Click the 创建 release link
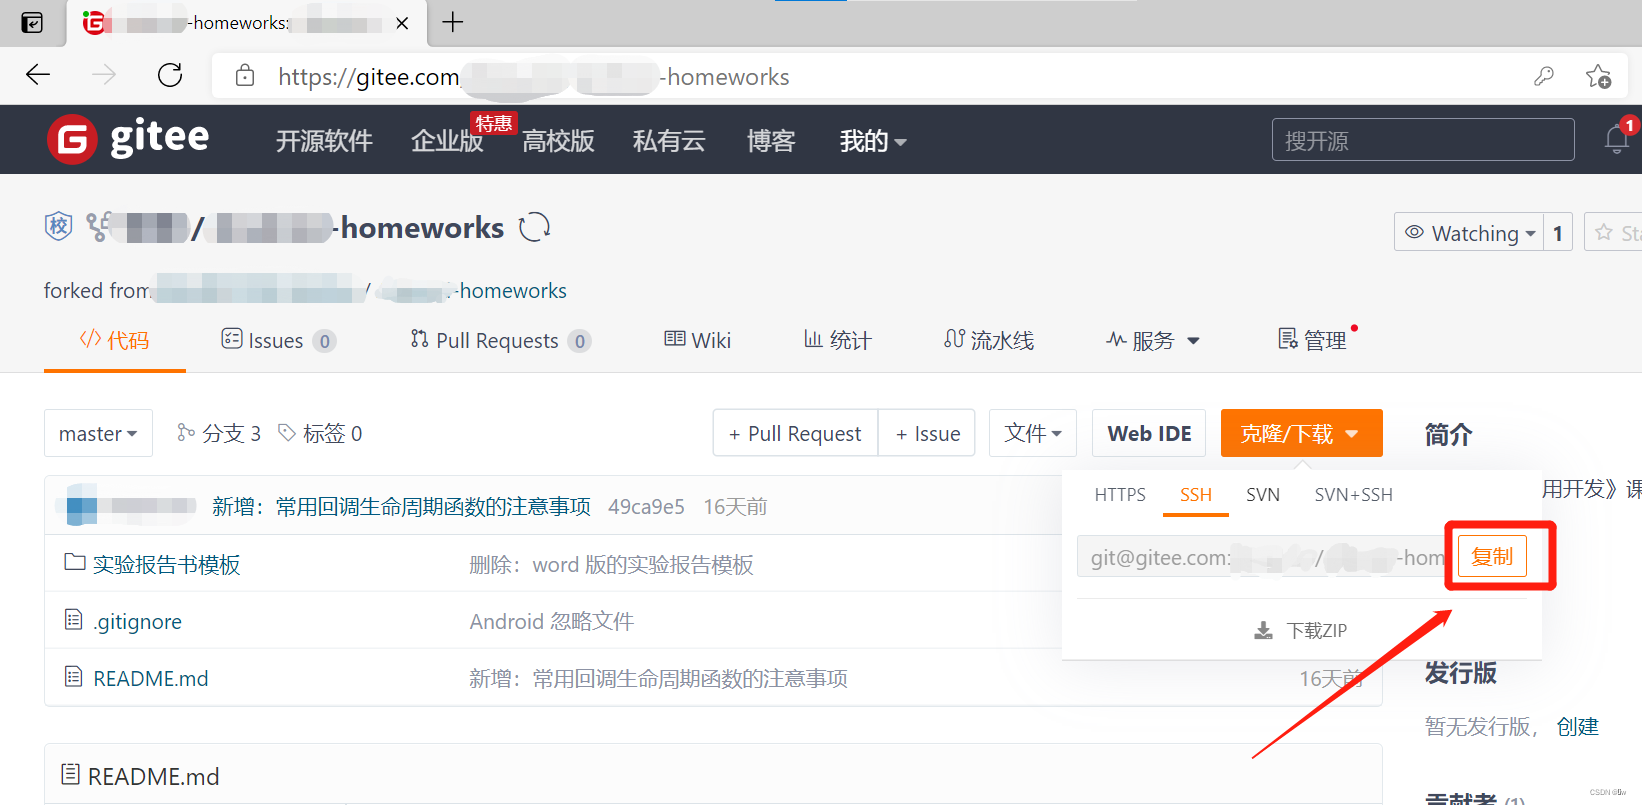The image size is (1642, 805). coord(1578,726)
